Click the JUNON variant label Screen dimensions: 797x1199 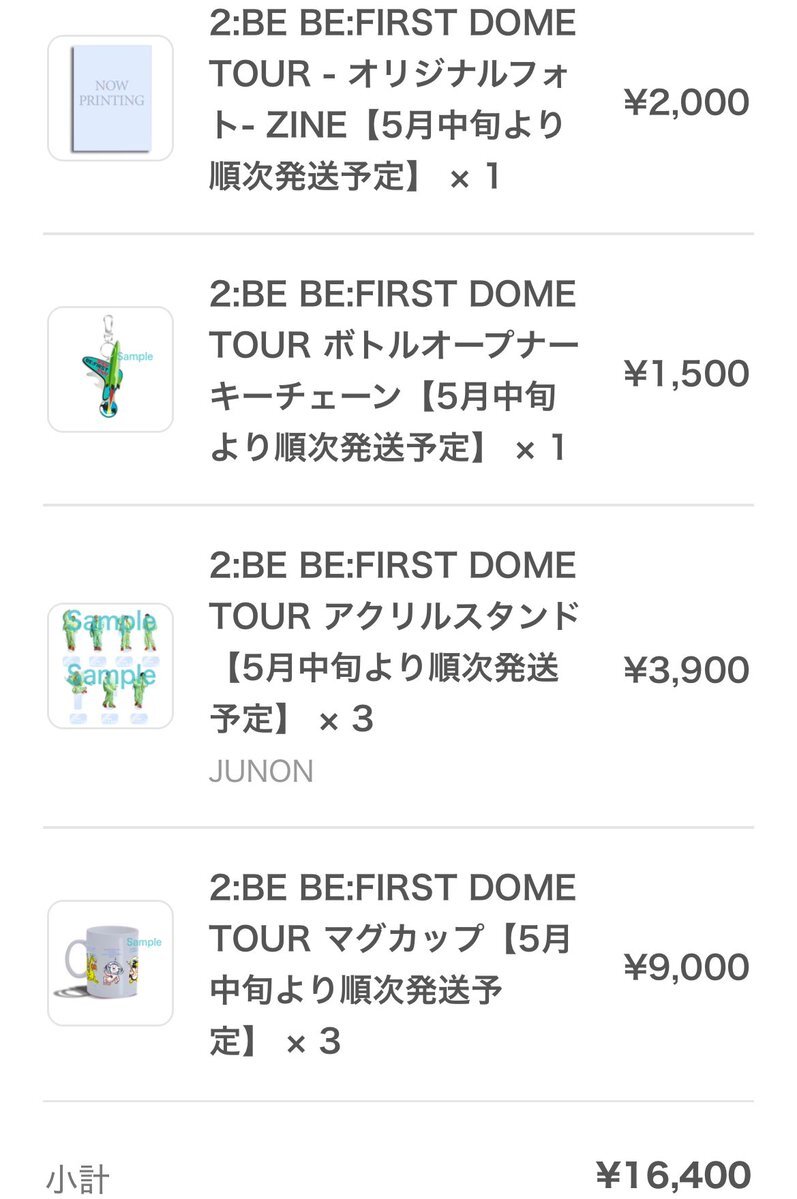261,771
